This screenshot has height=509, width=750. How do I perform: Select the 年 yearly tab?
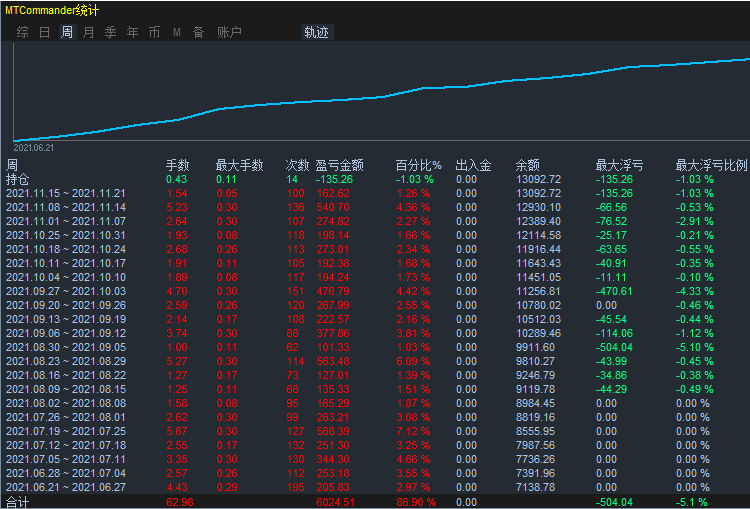132,32
